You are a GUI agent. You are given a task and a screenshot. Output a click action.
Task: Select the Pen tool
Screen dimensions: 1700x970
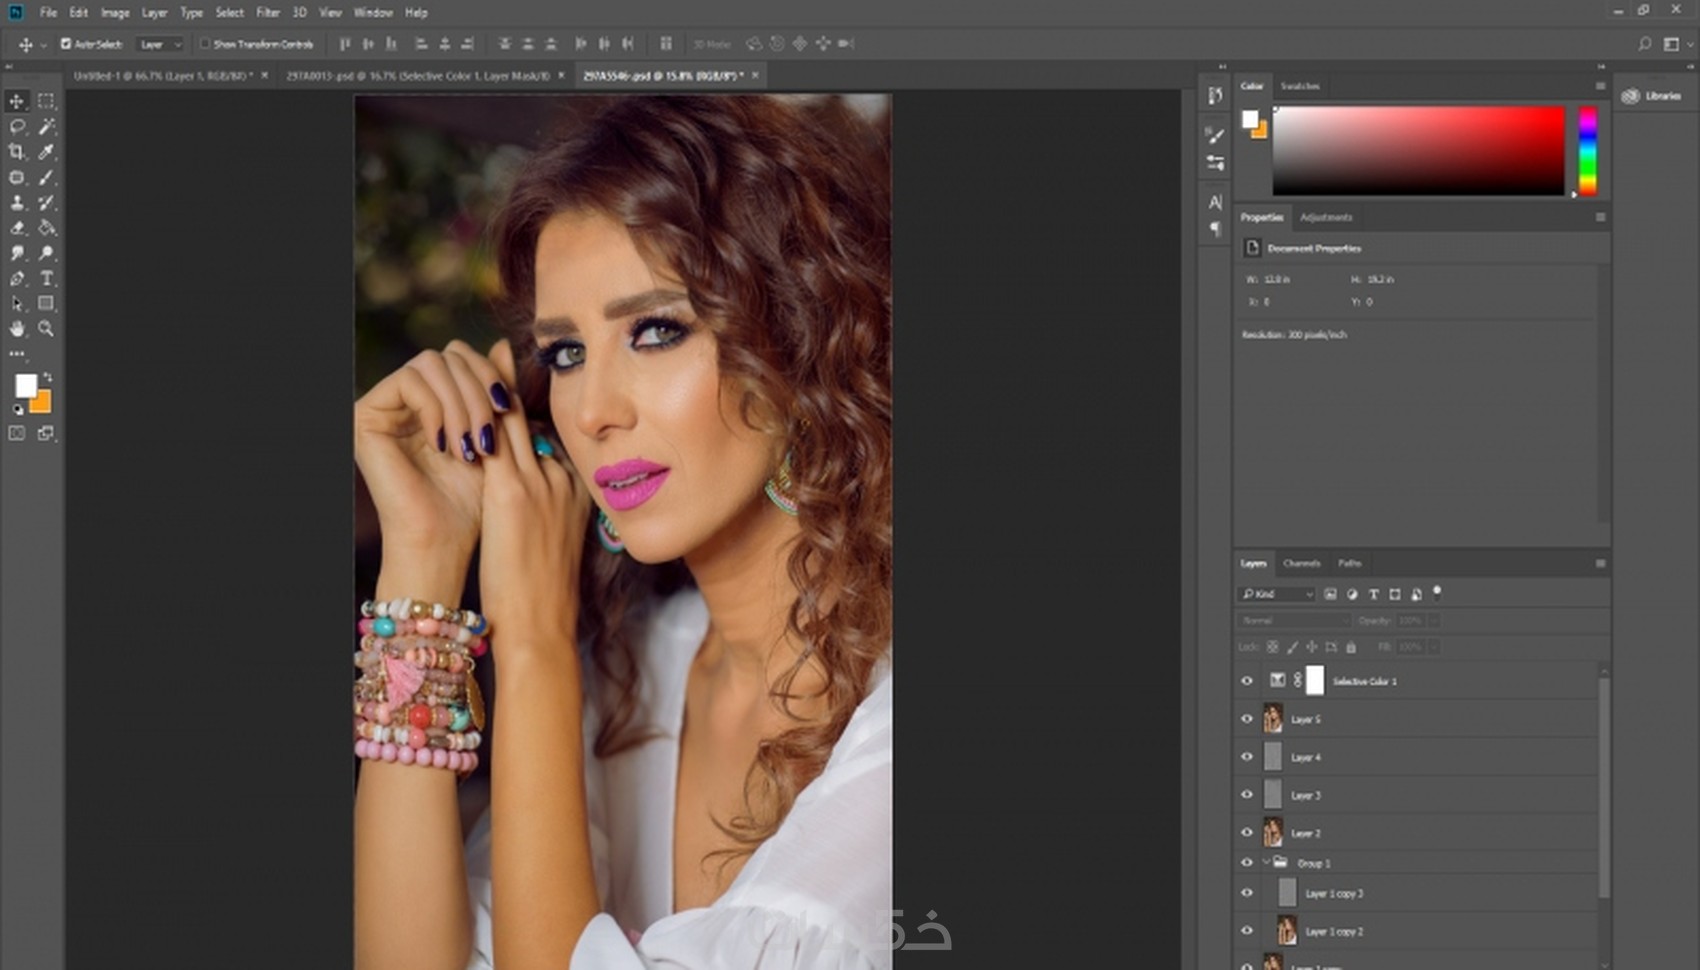coord(17,279)
